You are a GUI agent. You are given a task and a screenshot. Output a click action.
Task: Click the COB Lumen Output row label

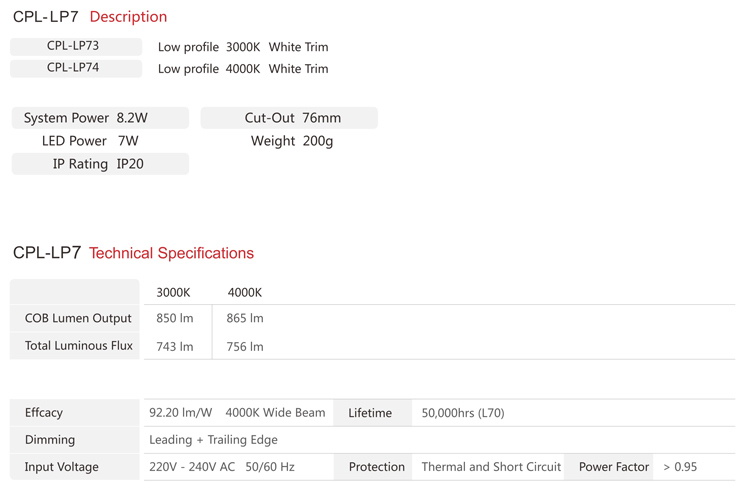coord(78,318)
